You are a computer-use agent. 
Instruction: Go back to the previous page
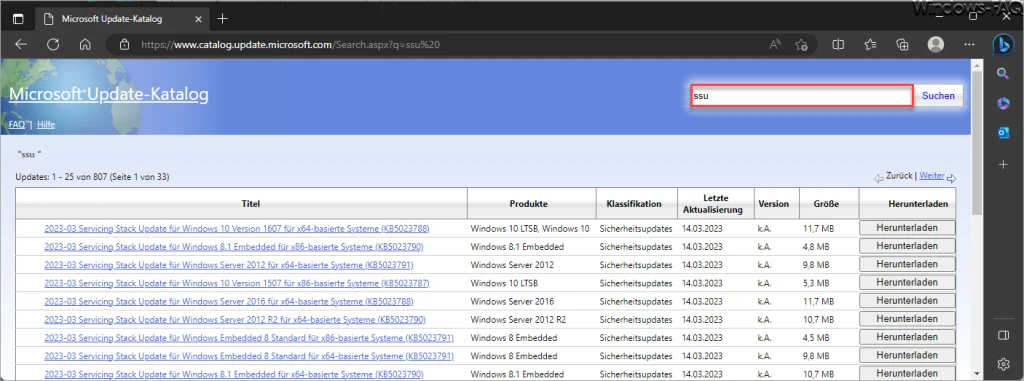click(21, 44)
